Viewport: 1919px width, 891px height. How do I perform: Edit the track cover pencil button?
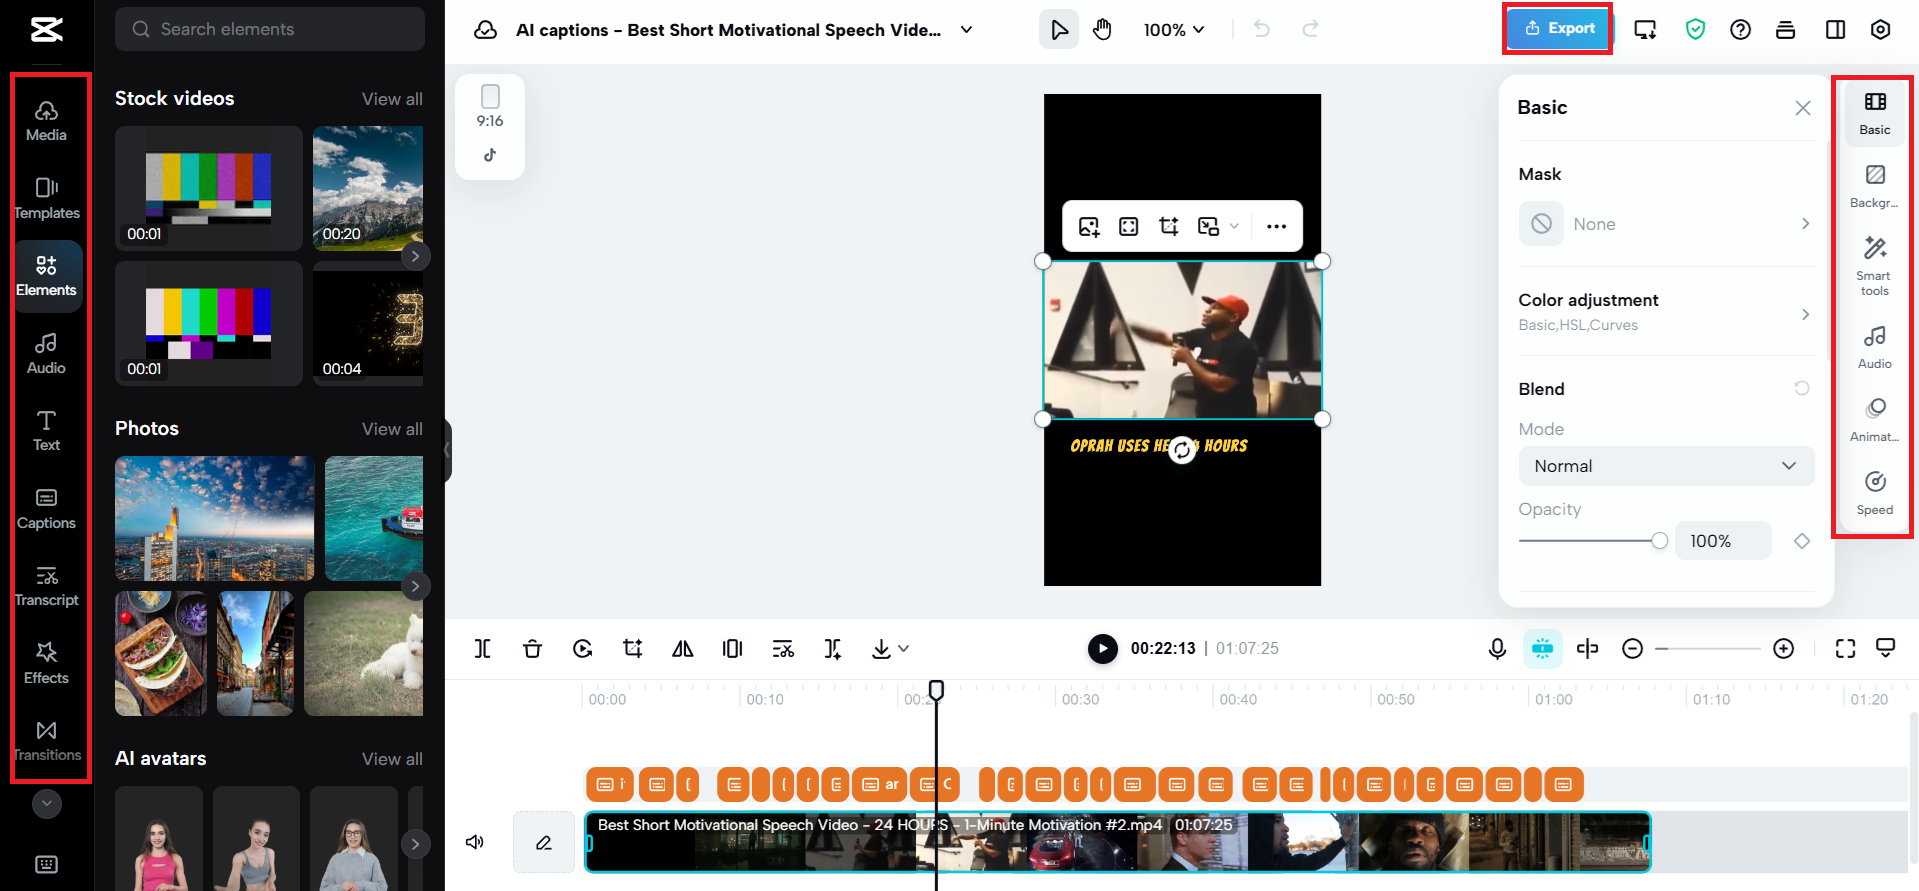coord(543,842)
